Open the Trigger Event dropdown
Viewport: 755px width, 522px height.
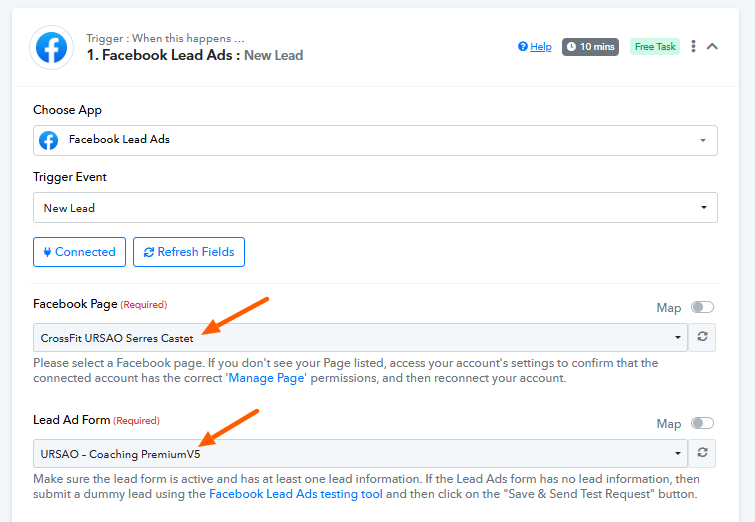pos(375,208)
